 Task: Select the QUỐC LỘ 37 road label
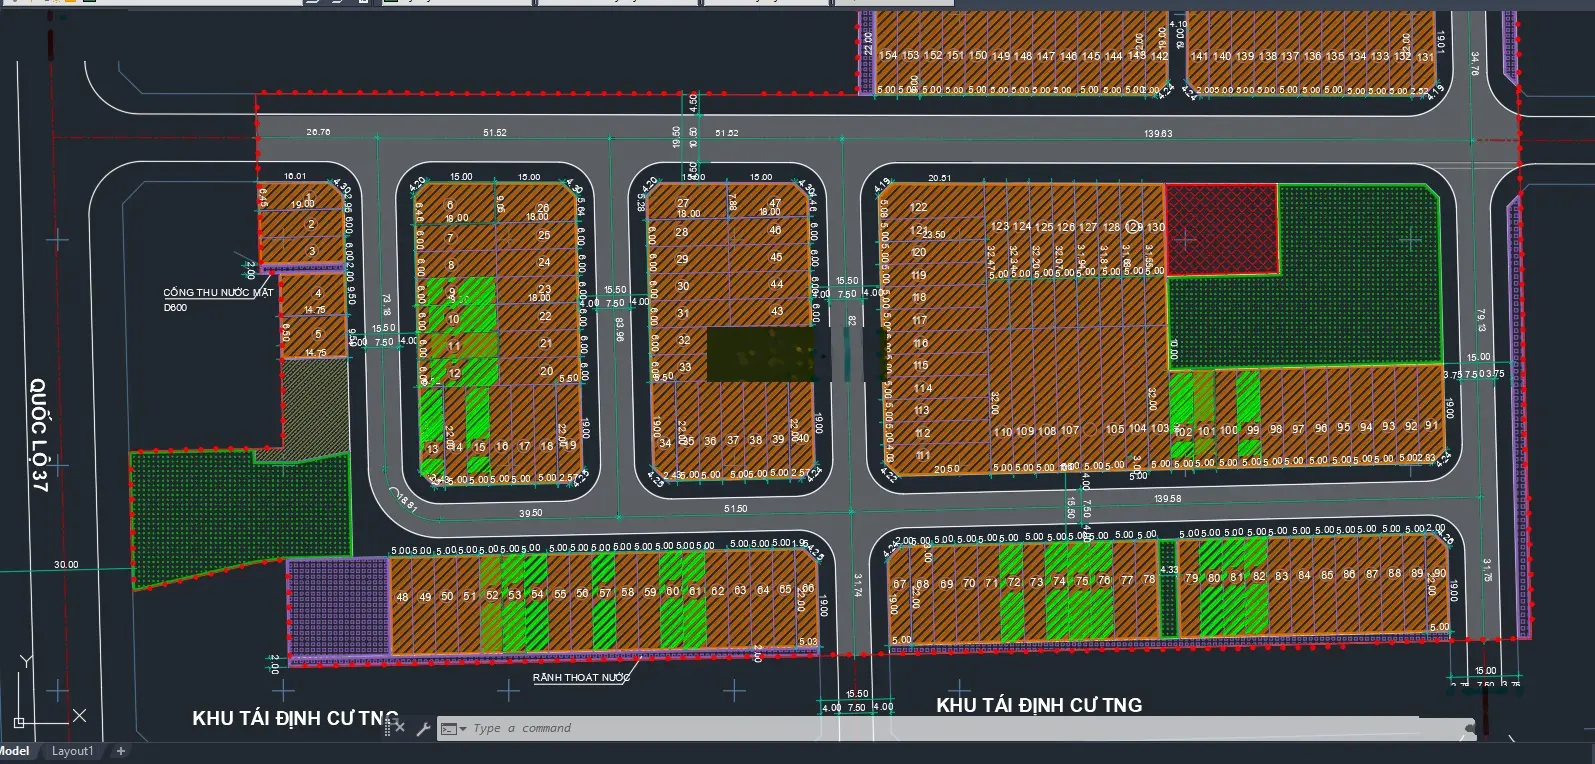pyautogui.click(x=39, y=435)
